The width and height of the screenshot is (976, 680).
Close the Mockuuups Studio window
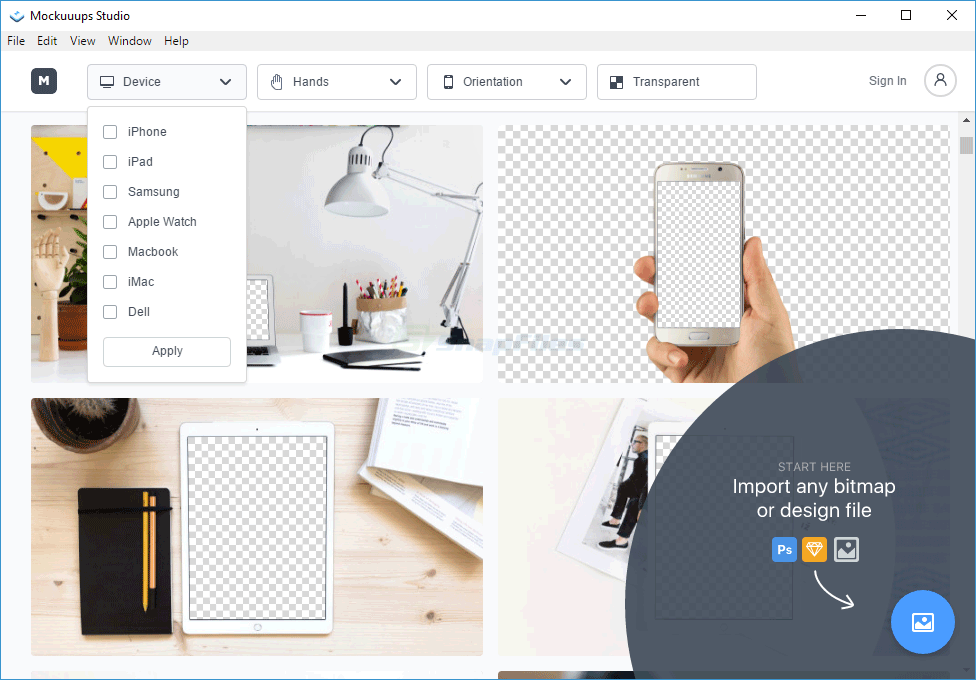(952, 16)
